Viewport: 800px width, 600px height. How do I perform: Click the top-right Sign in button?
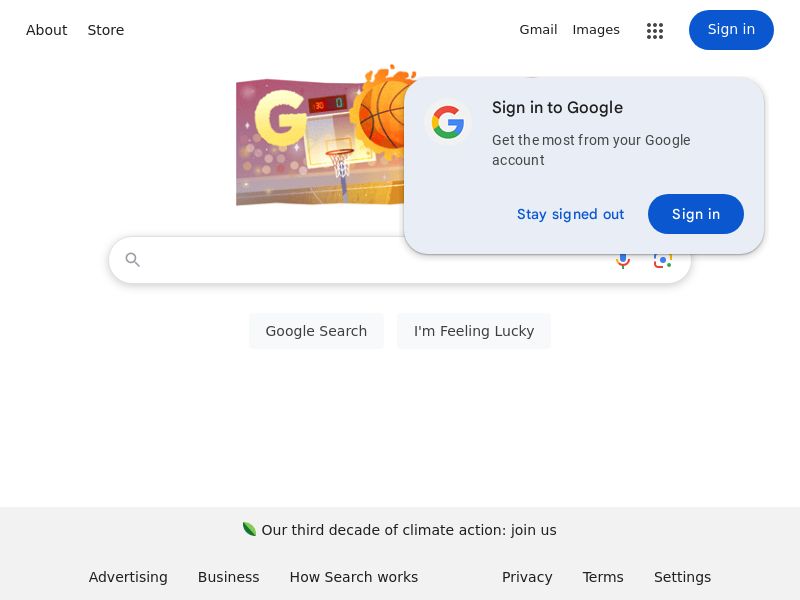(x=731, y=30)
